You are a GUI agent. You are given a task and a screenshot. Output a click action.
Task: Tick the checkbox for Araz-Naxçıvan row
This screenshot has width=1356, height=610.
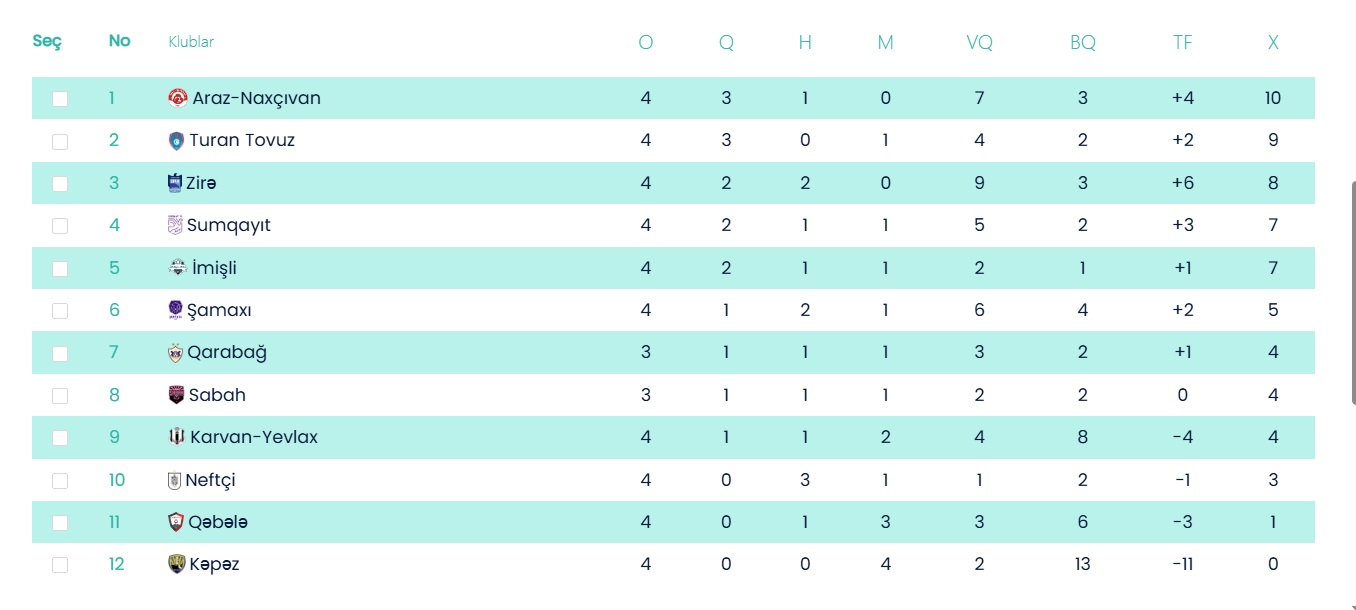pos(60,99)
